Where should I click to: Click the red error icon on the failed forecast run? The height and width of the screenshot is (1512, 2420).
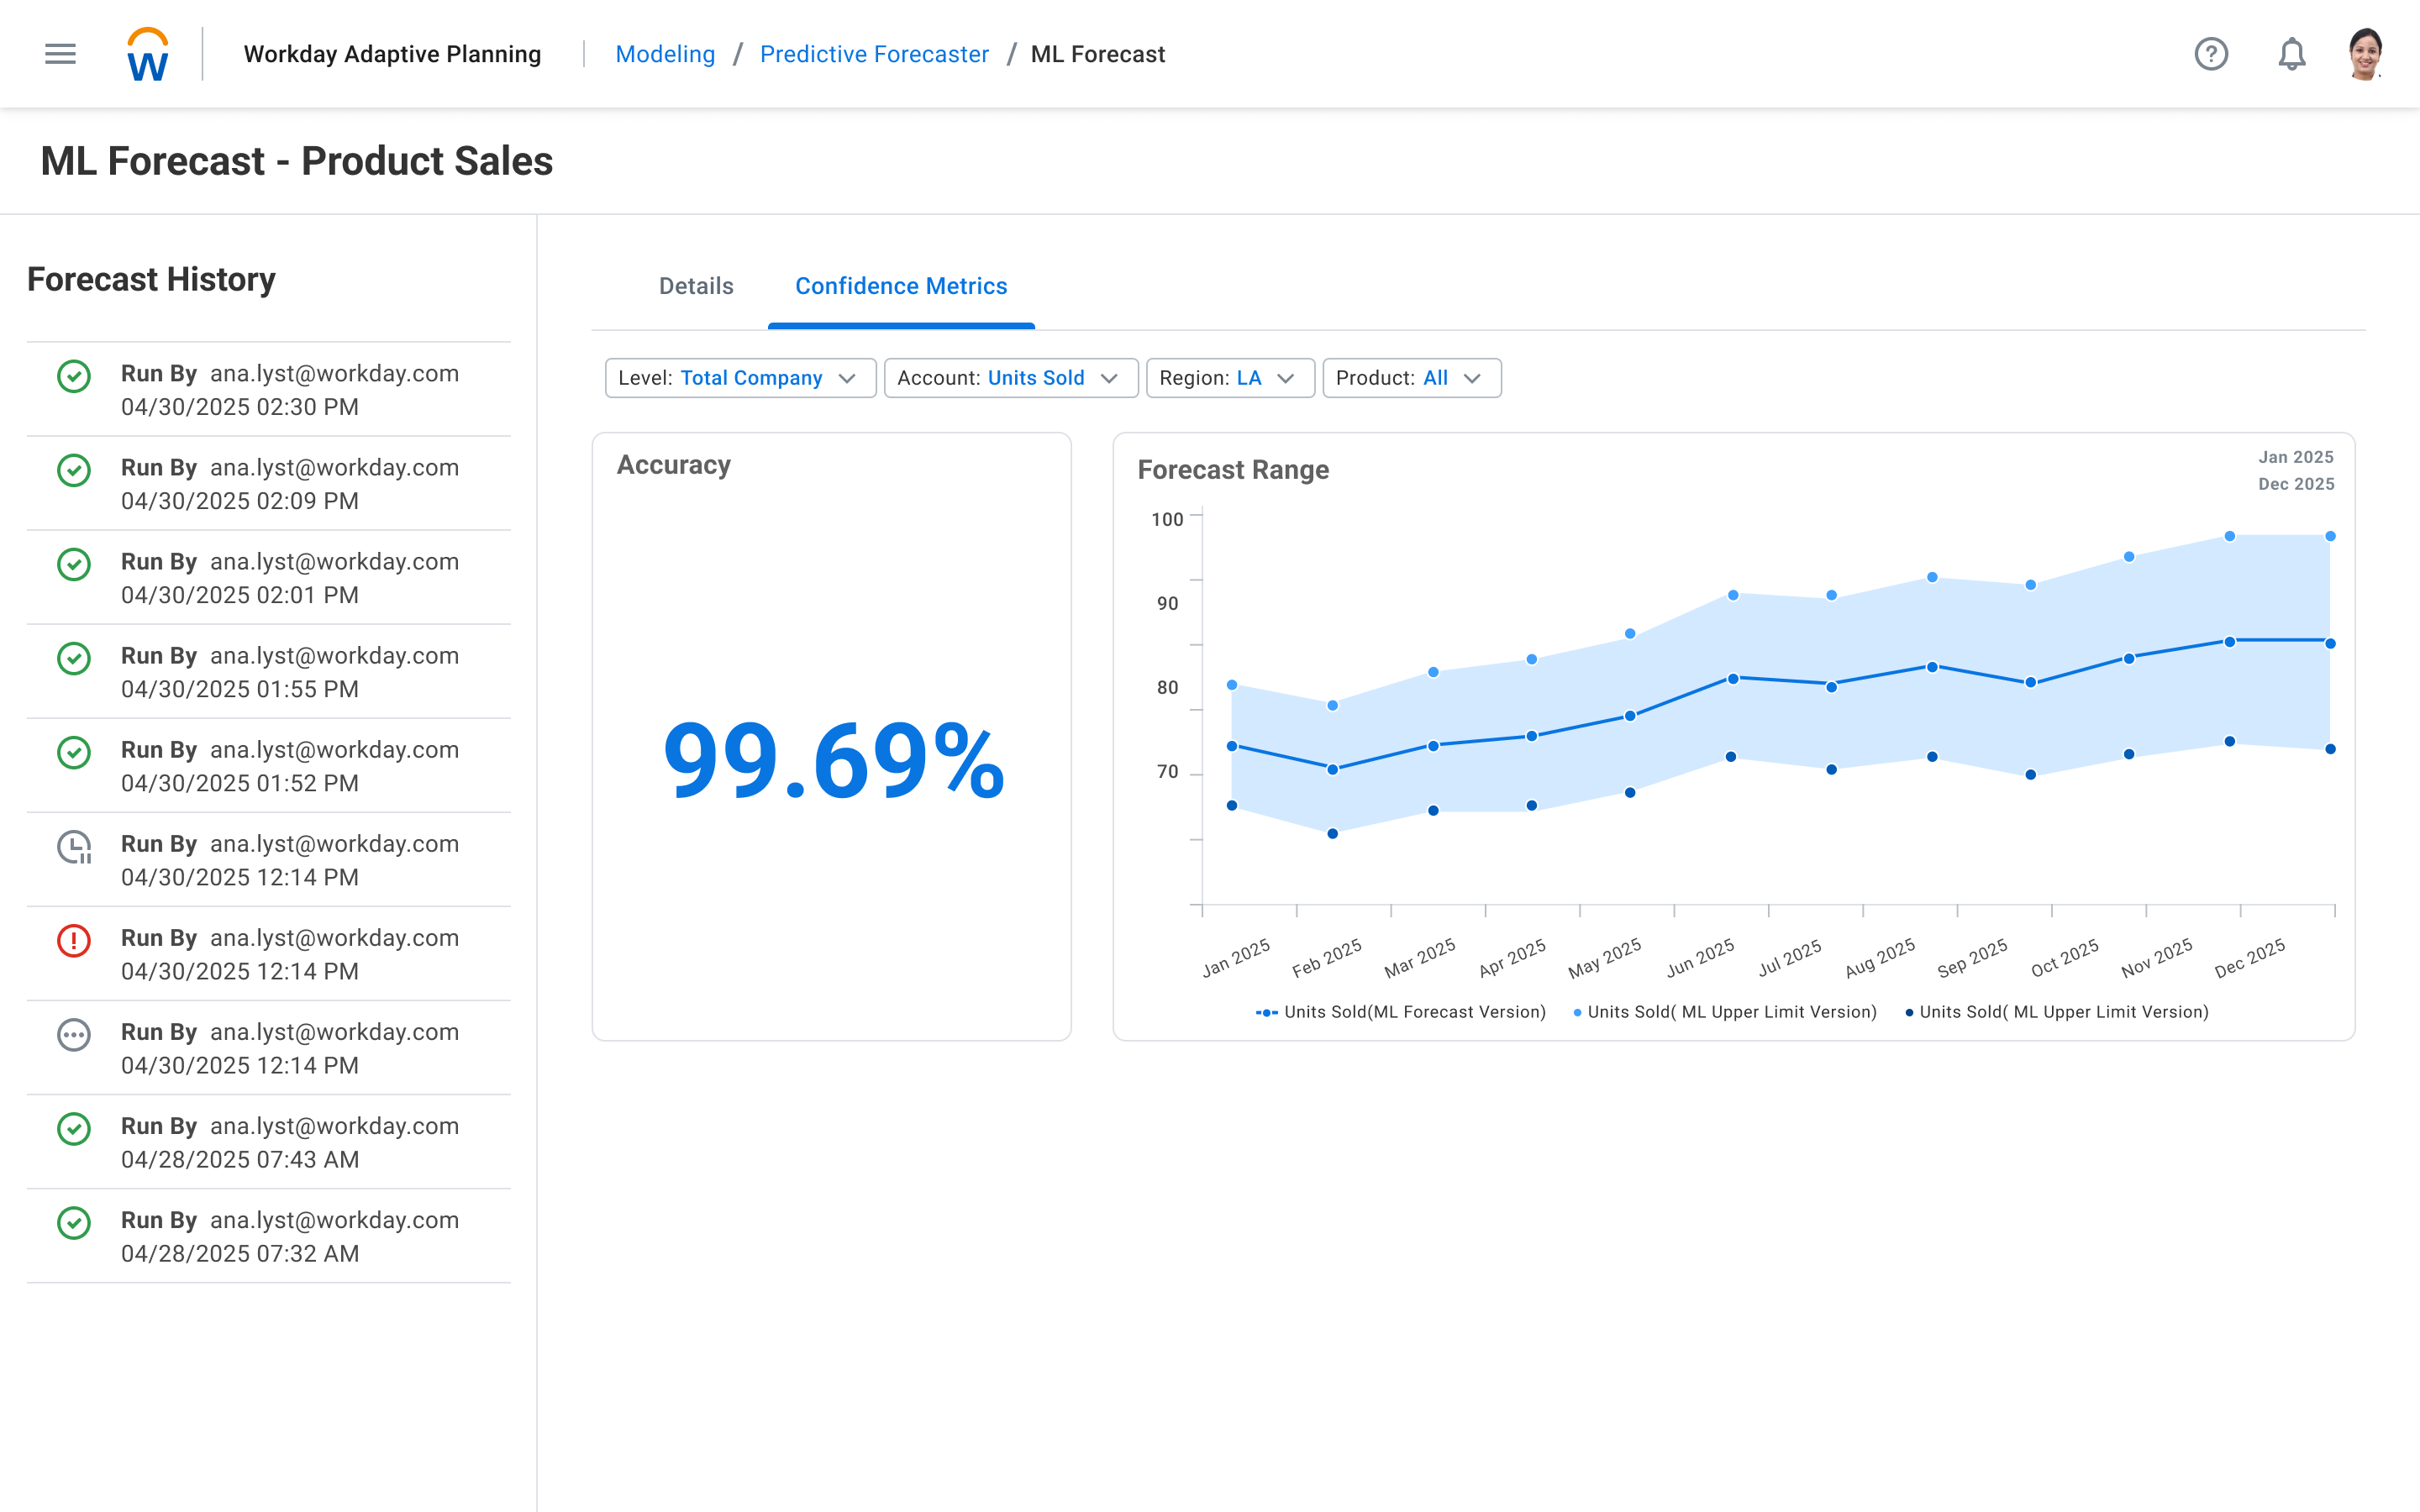(74, 941)
